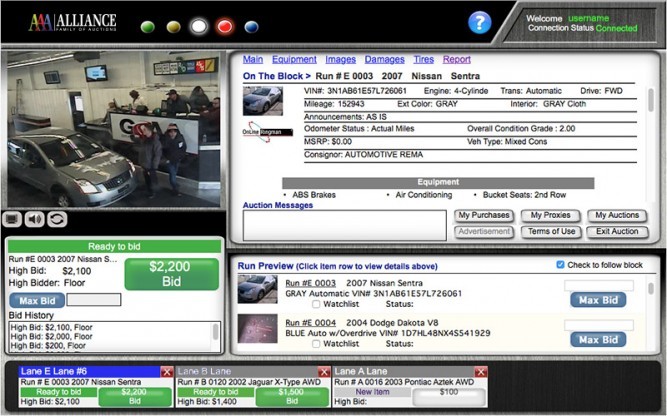Open My Purchases
The image size is (667, 416).
[484, 215]
